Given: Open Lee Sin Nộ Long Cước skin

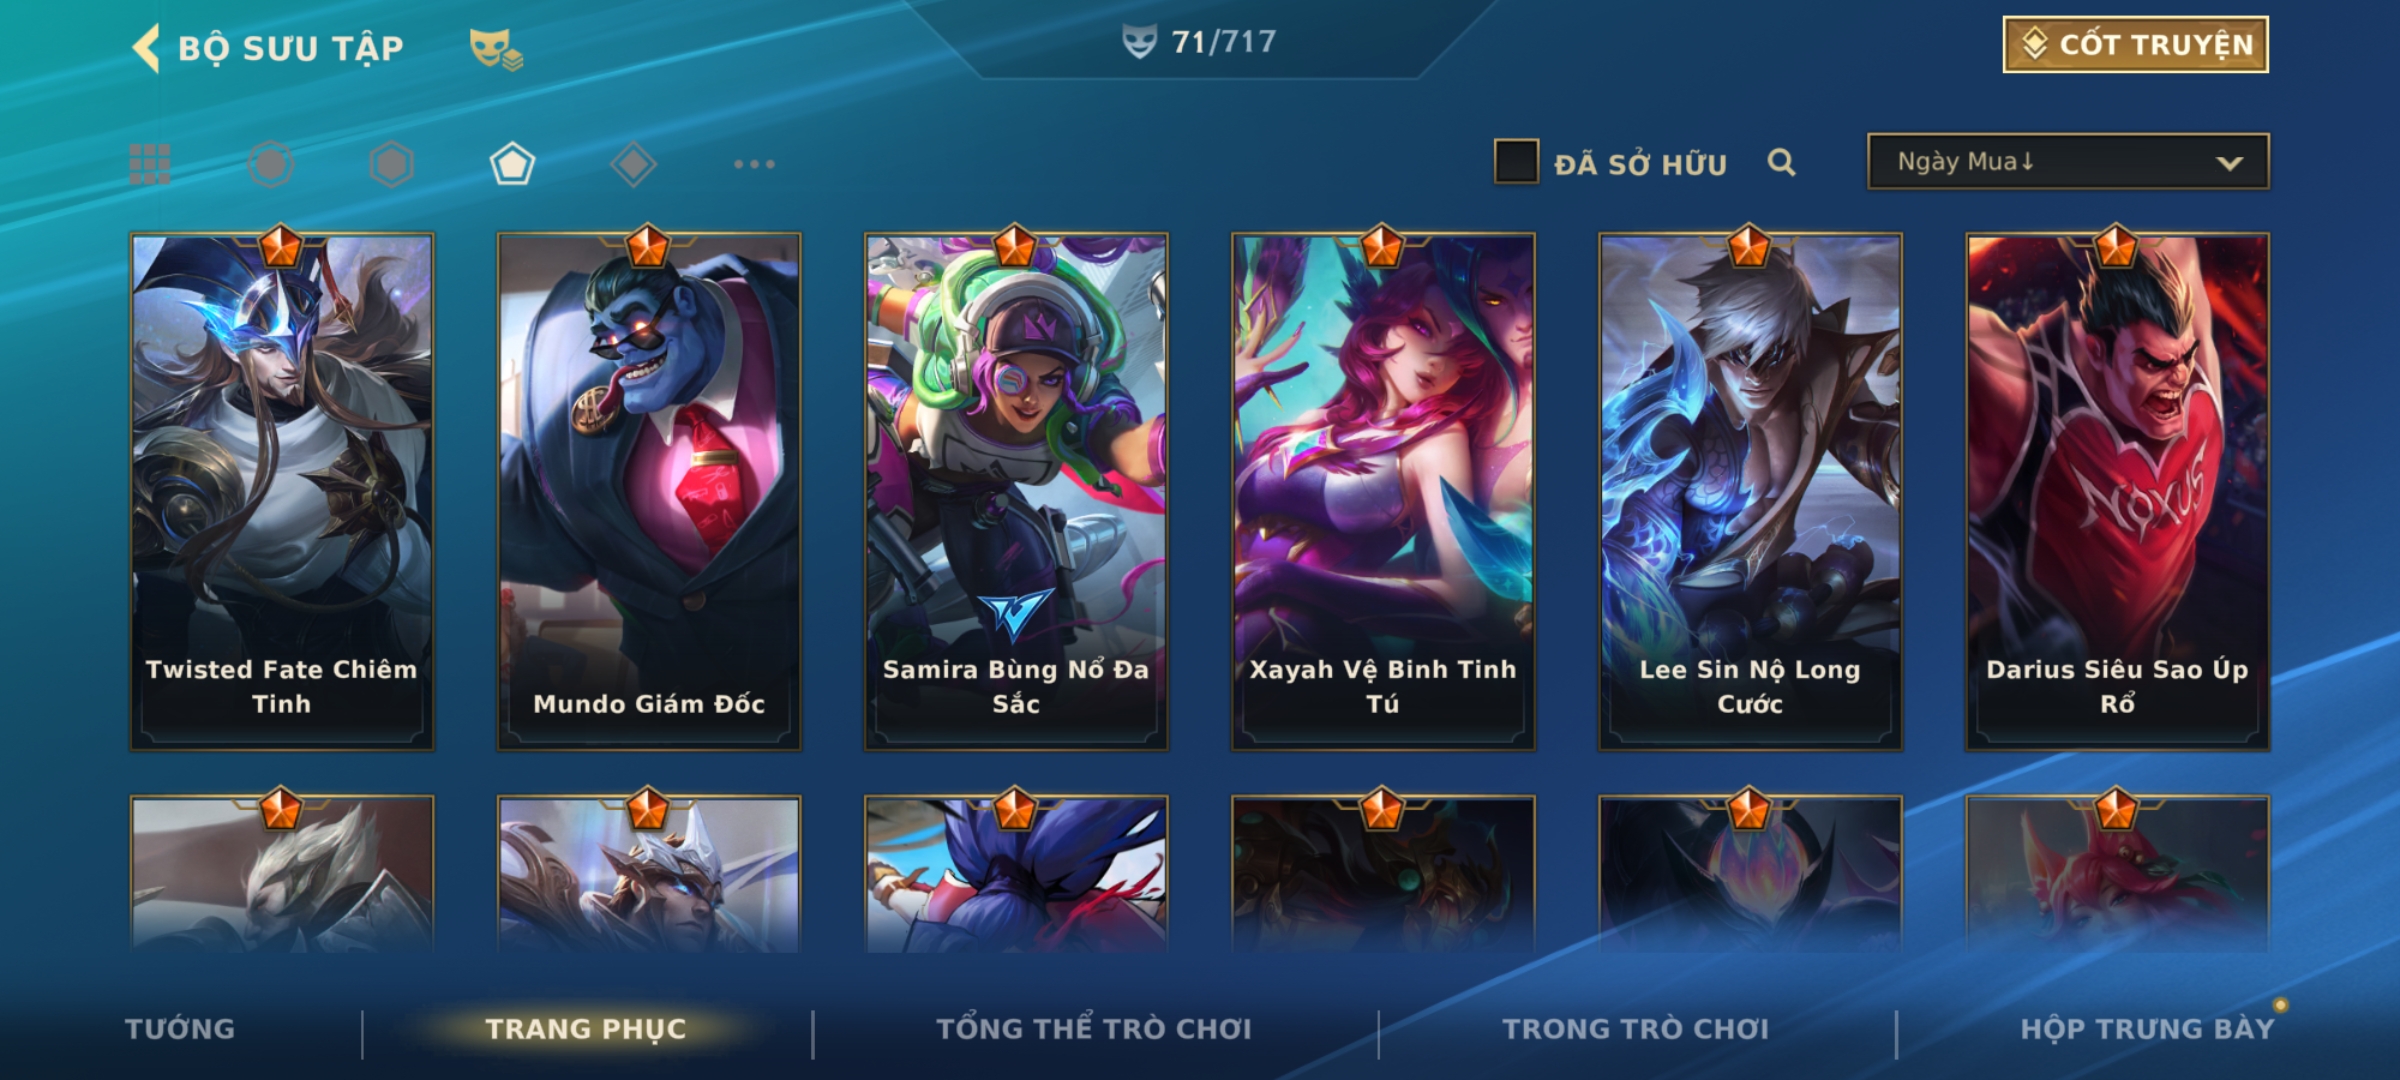Looking at the screenshot, I should click(x=1750, y=490).
